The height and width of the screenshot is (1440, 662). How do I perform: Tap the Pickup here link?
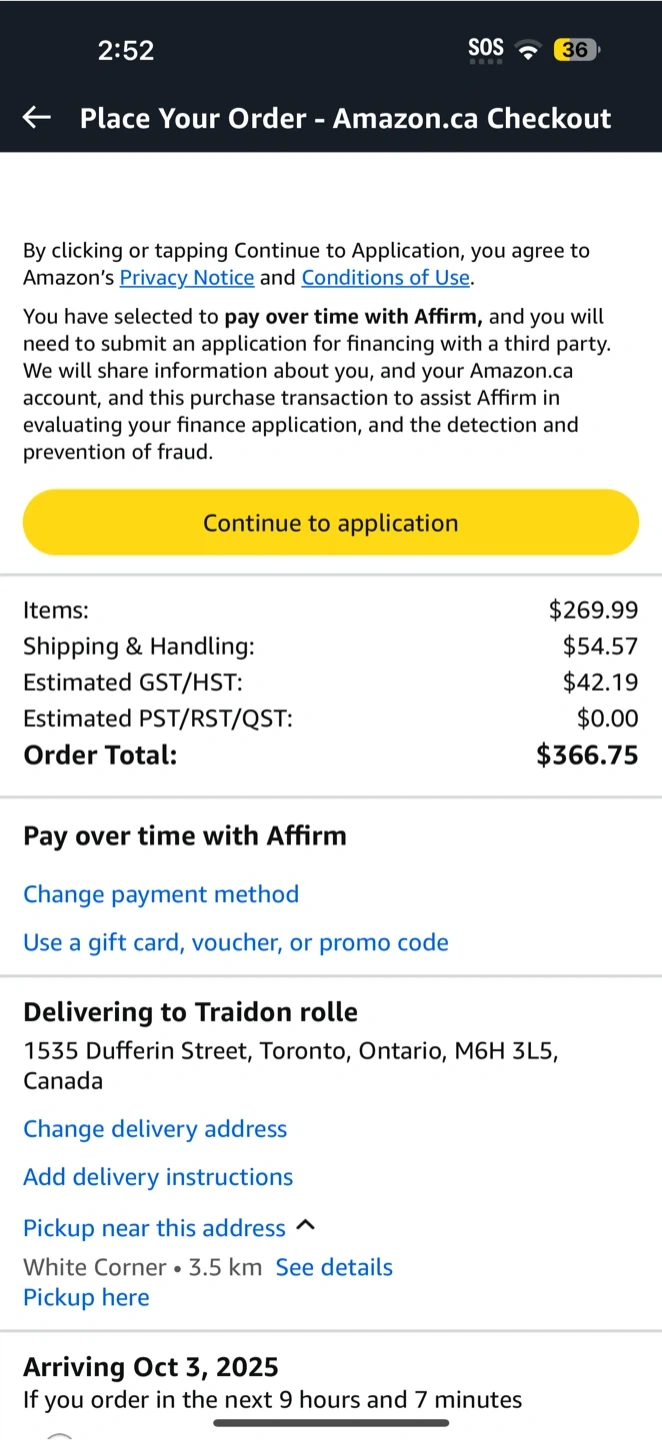(x=86, y=1297)
